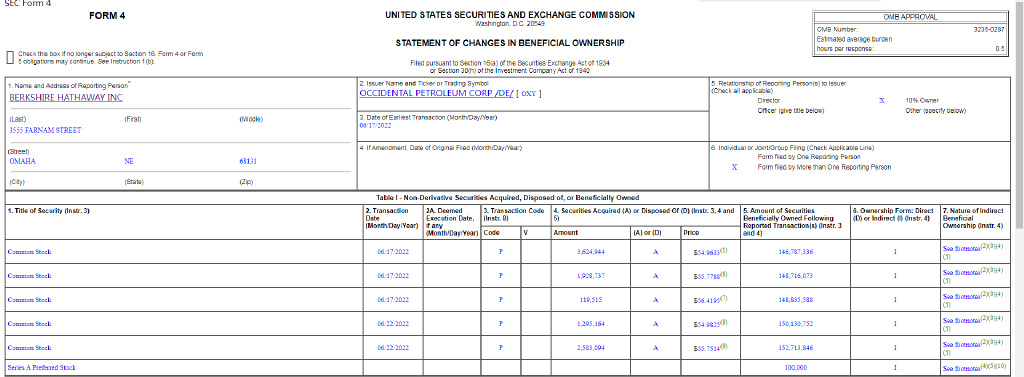Check the no longer subject to Section 16 box
The width and height of the screenshot is (1024, 377).
(x=10, y=57)
